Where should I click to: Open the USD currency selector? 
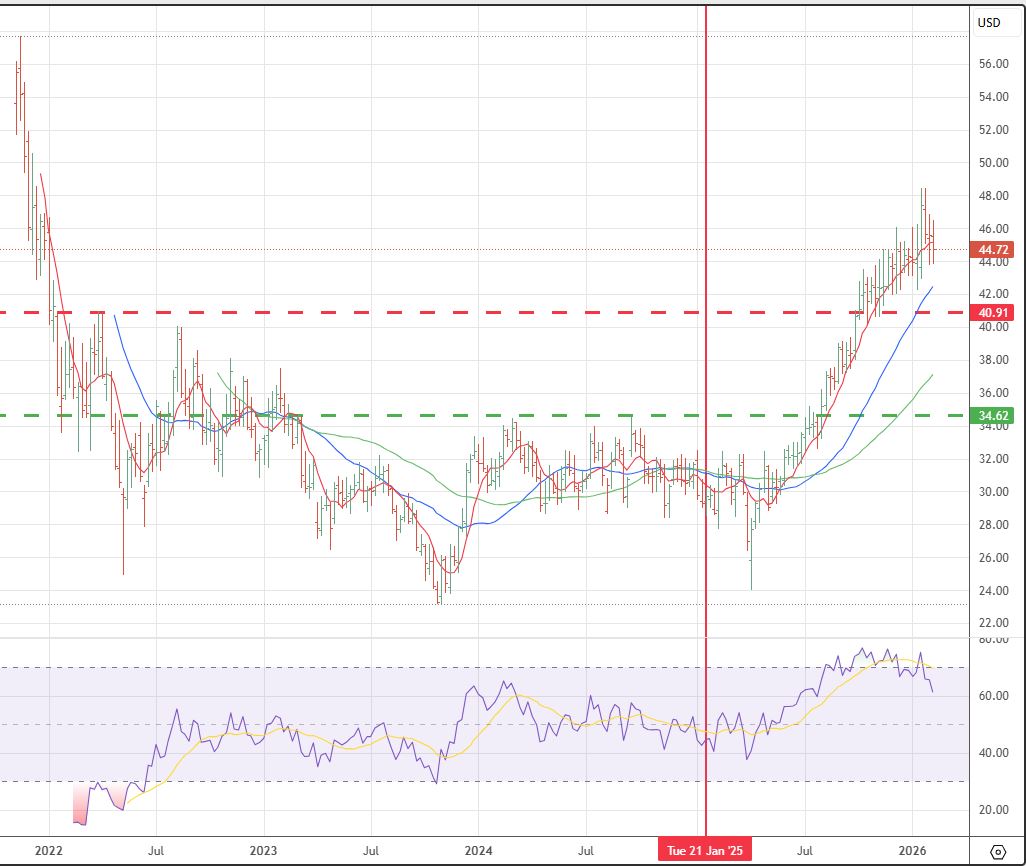click(x=988, y=23)
